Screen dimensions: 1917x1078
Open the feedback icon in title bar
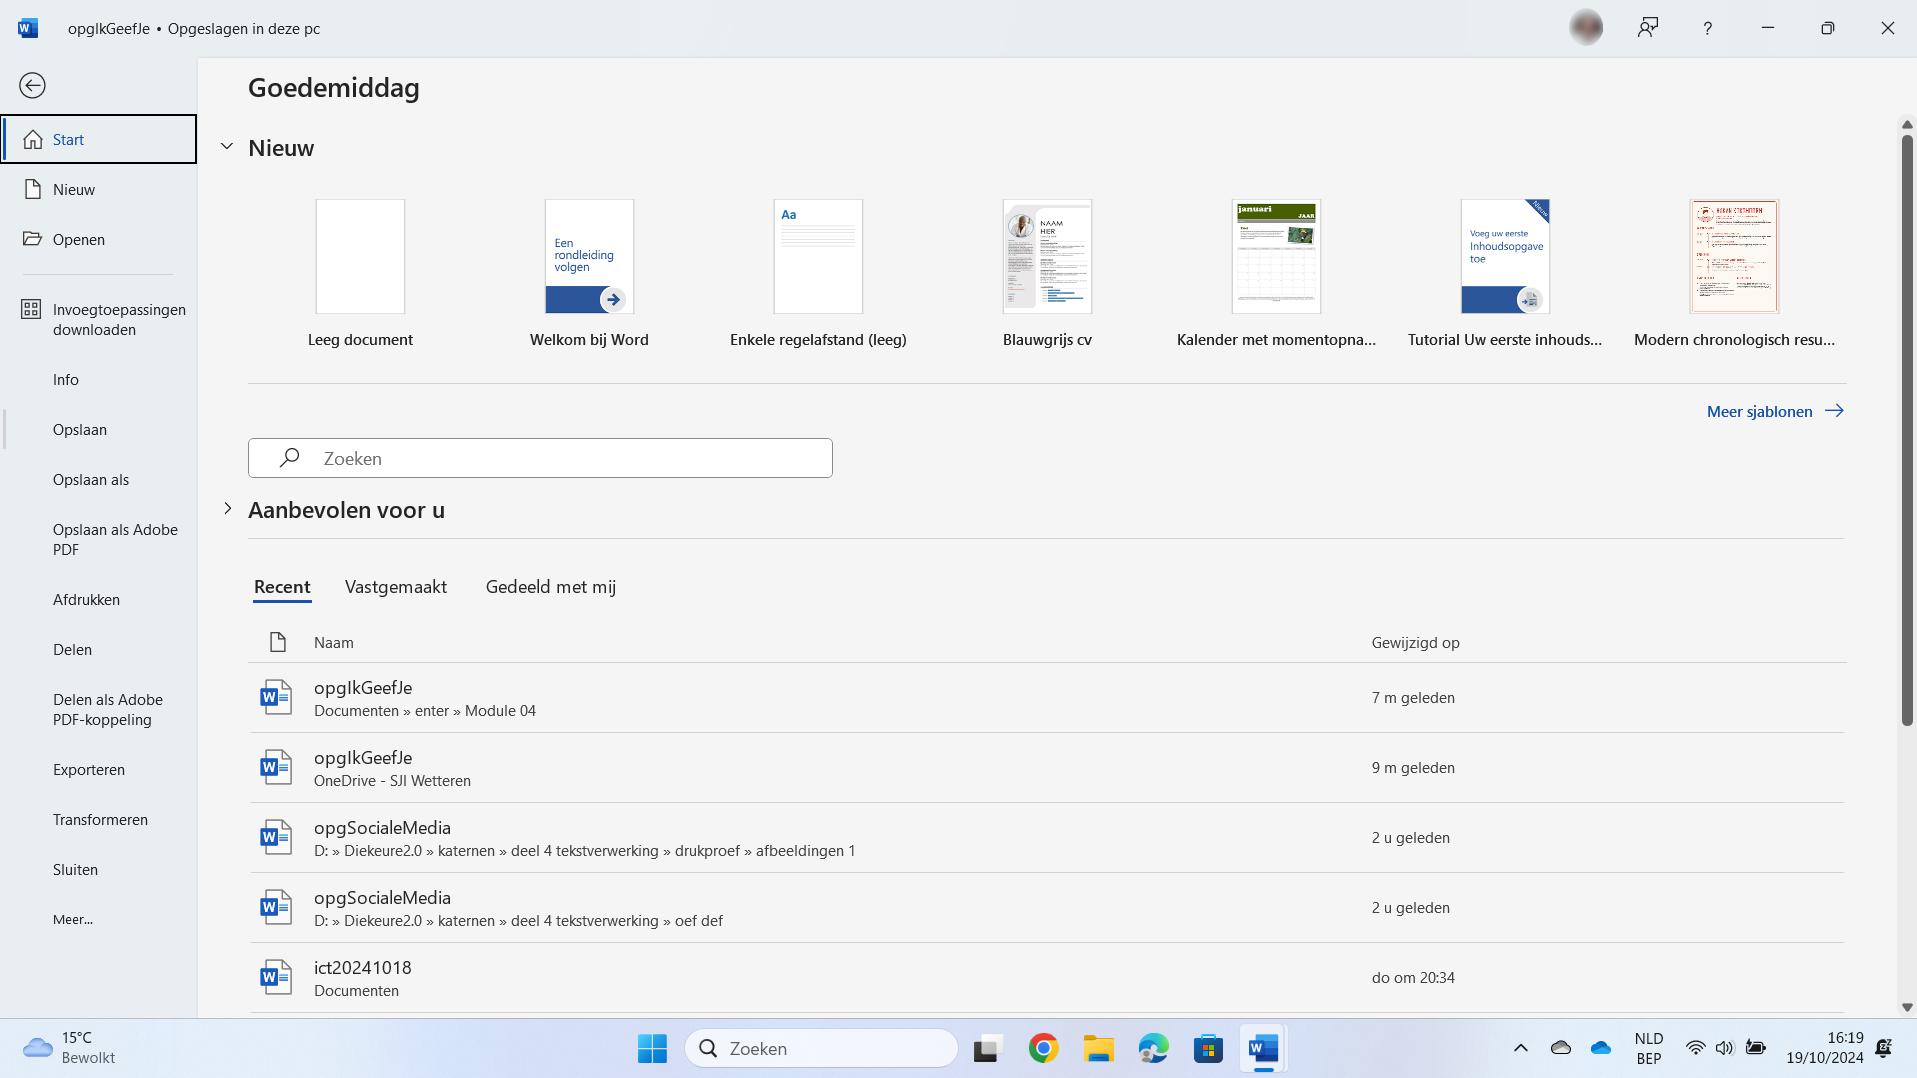[x=1648, y=28]
